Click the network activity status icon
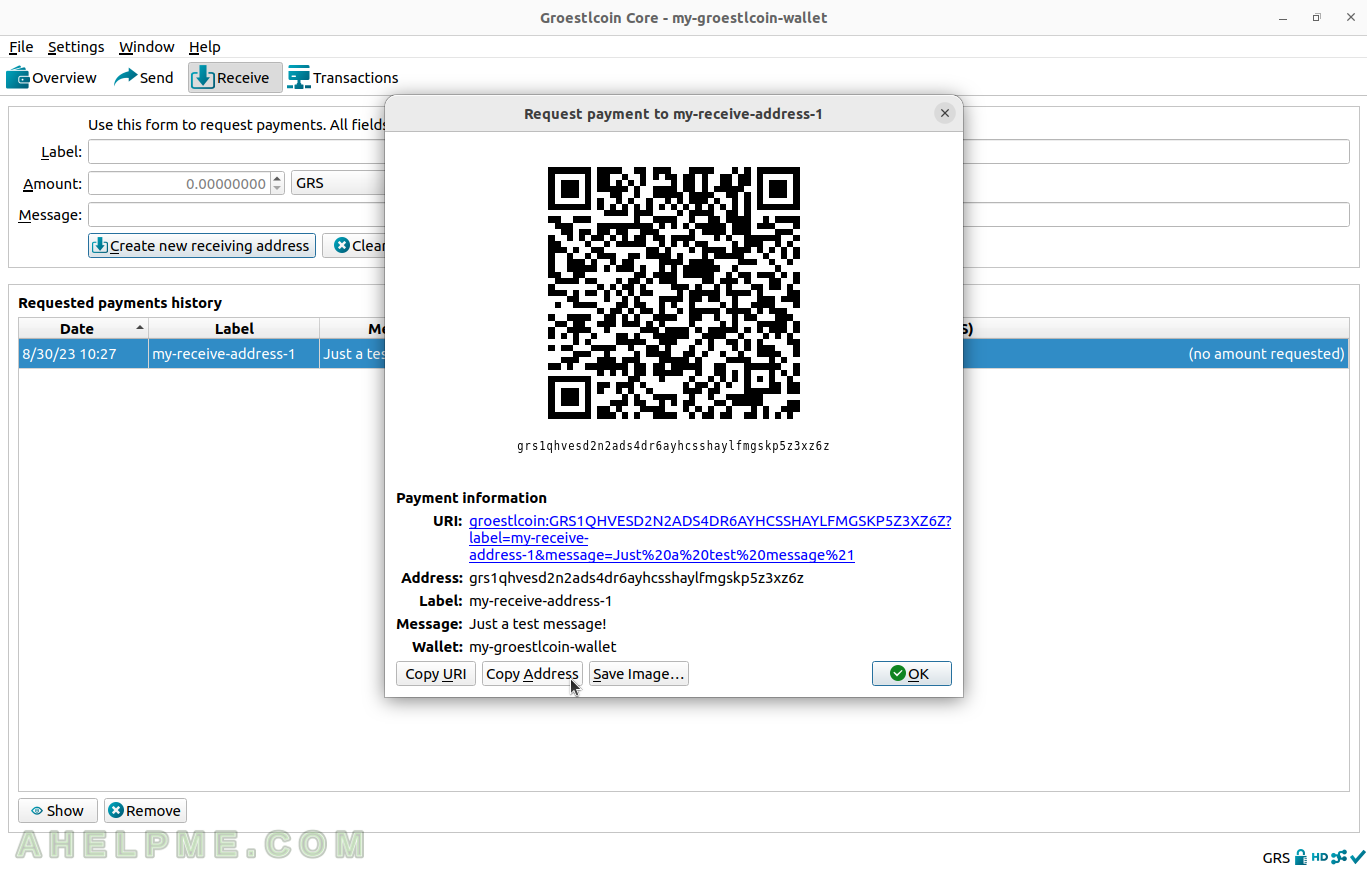 click(1338, 857)
